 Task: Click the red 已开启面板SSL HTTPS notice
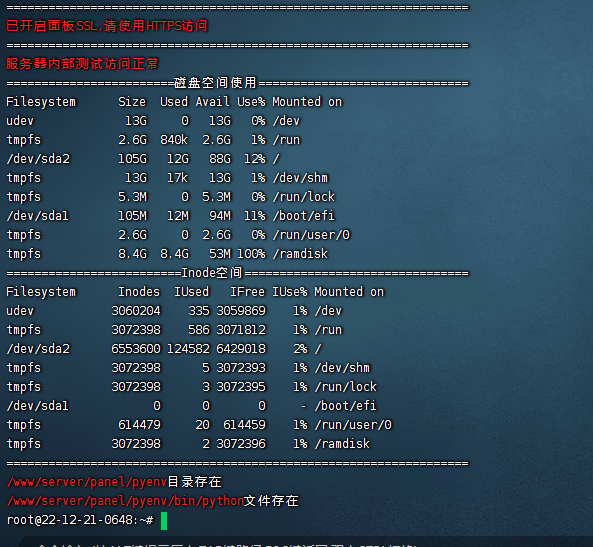point(107,26)
